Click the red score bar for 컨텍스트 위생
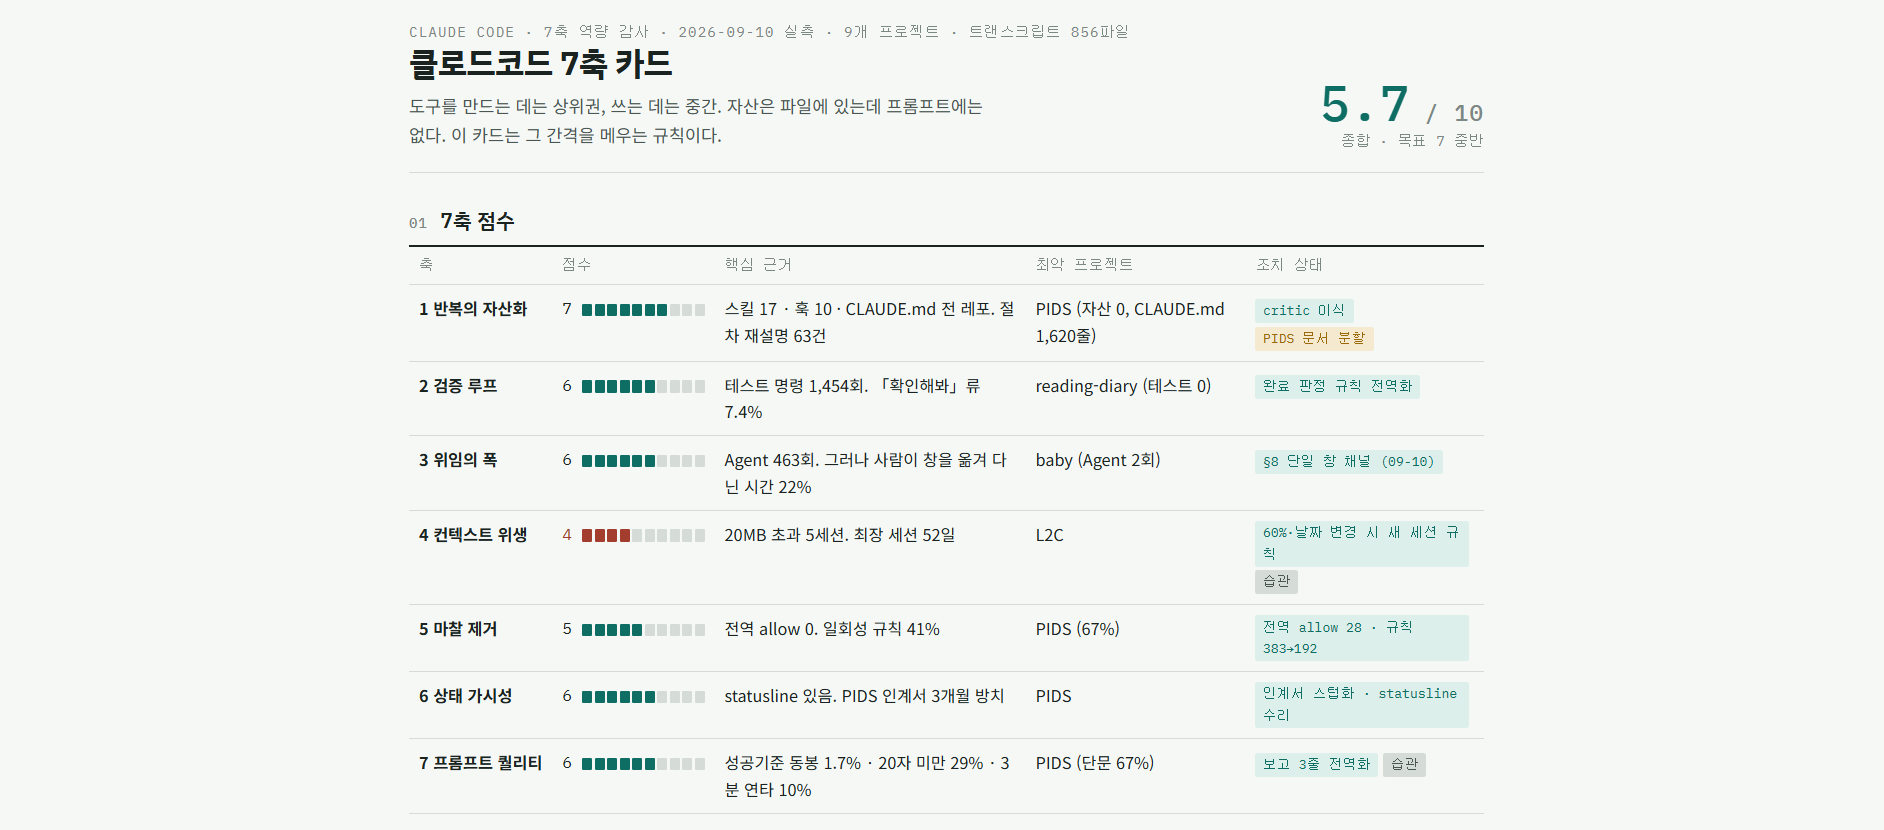This screenshot has width=1884, height=830. pos(643,536)
